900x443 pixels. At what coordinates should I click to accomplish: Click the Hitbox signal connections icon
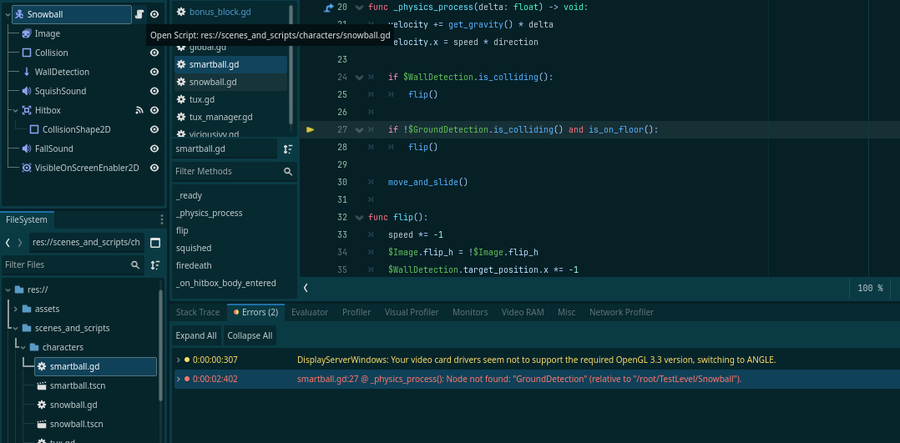point(140,110)
